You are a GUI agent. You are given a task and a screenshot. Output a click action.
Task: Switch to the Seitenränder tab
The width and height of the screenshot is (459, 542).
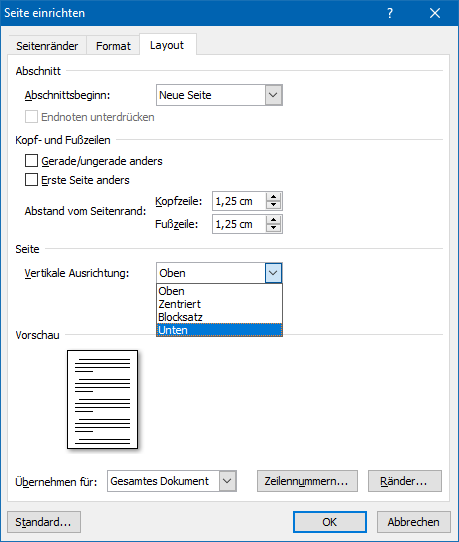pos(47,46)
